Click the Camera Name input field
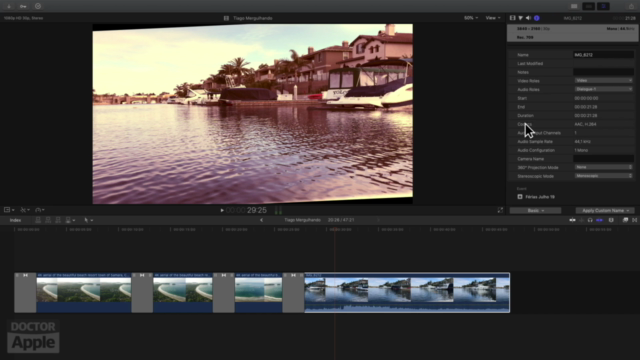This screenshot has height=360, width=640. pyautogui.click(x=603, y=159)
